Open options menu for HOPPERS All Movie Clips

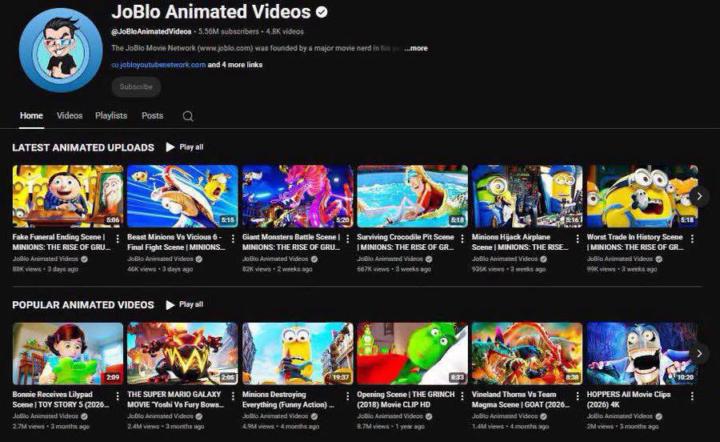tap(692, 396)
